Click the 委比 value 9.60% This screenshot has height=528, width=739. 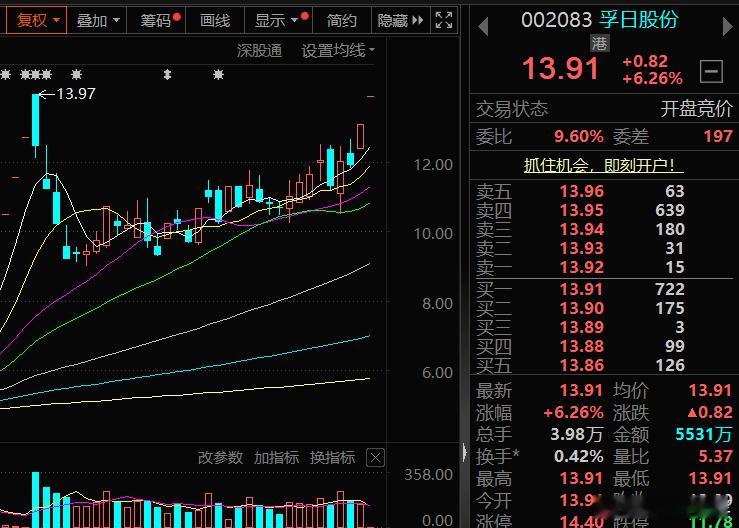(579, 137)
